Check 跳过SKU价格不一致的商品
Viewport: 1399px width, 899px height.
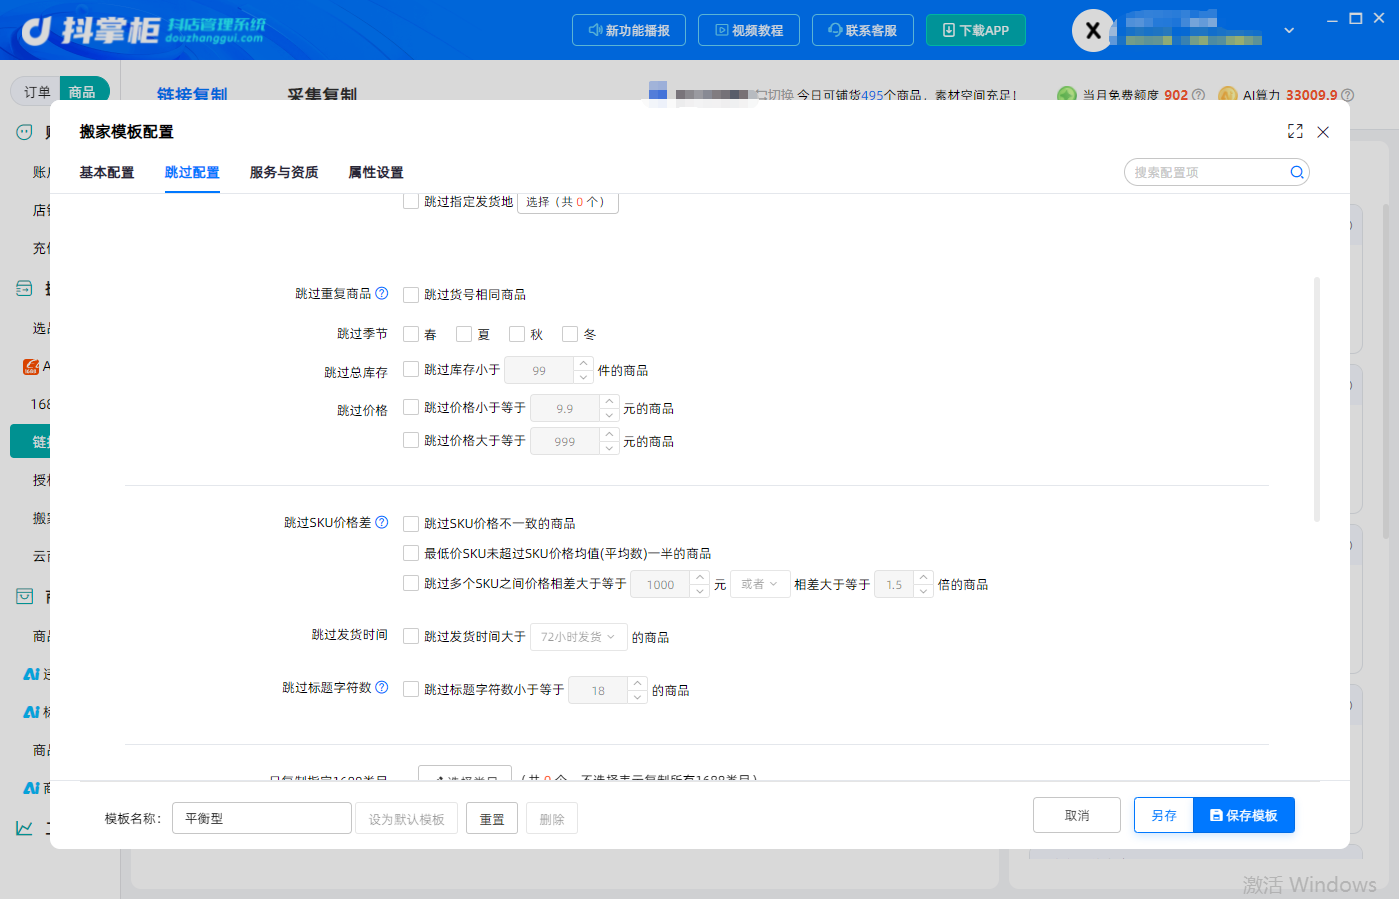coord(411,523)
